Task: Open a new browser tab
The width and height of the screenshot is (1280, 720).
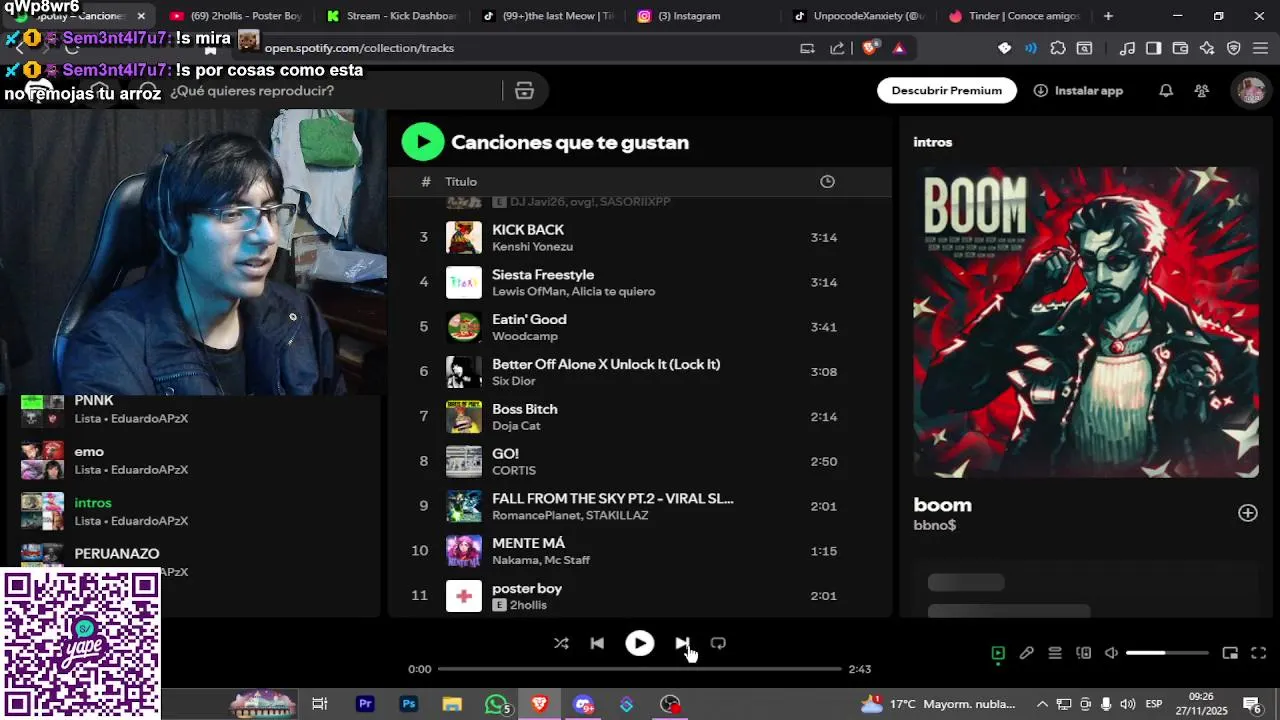Action: pos(1108,16)
